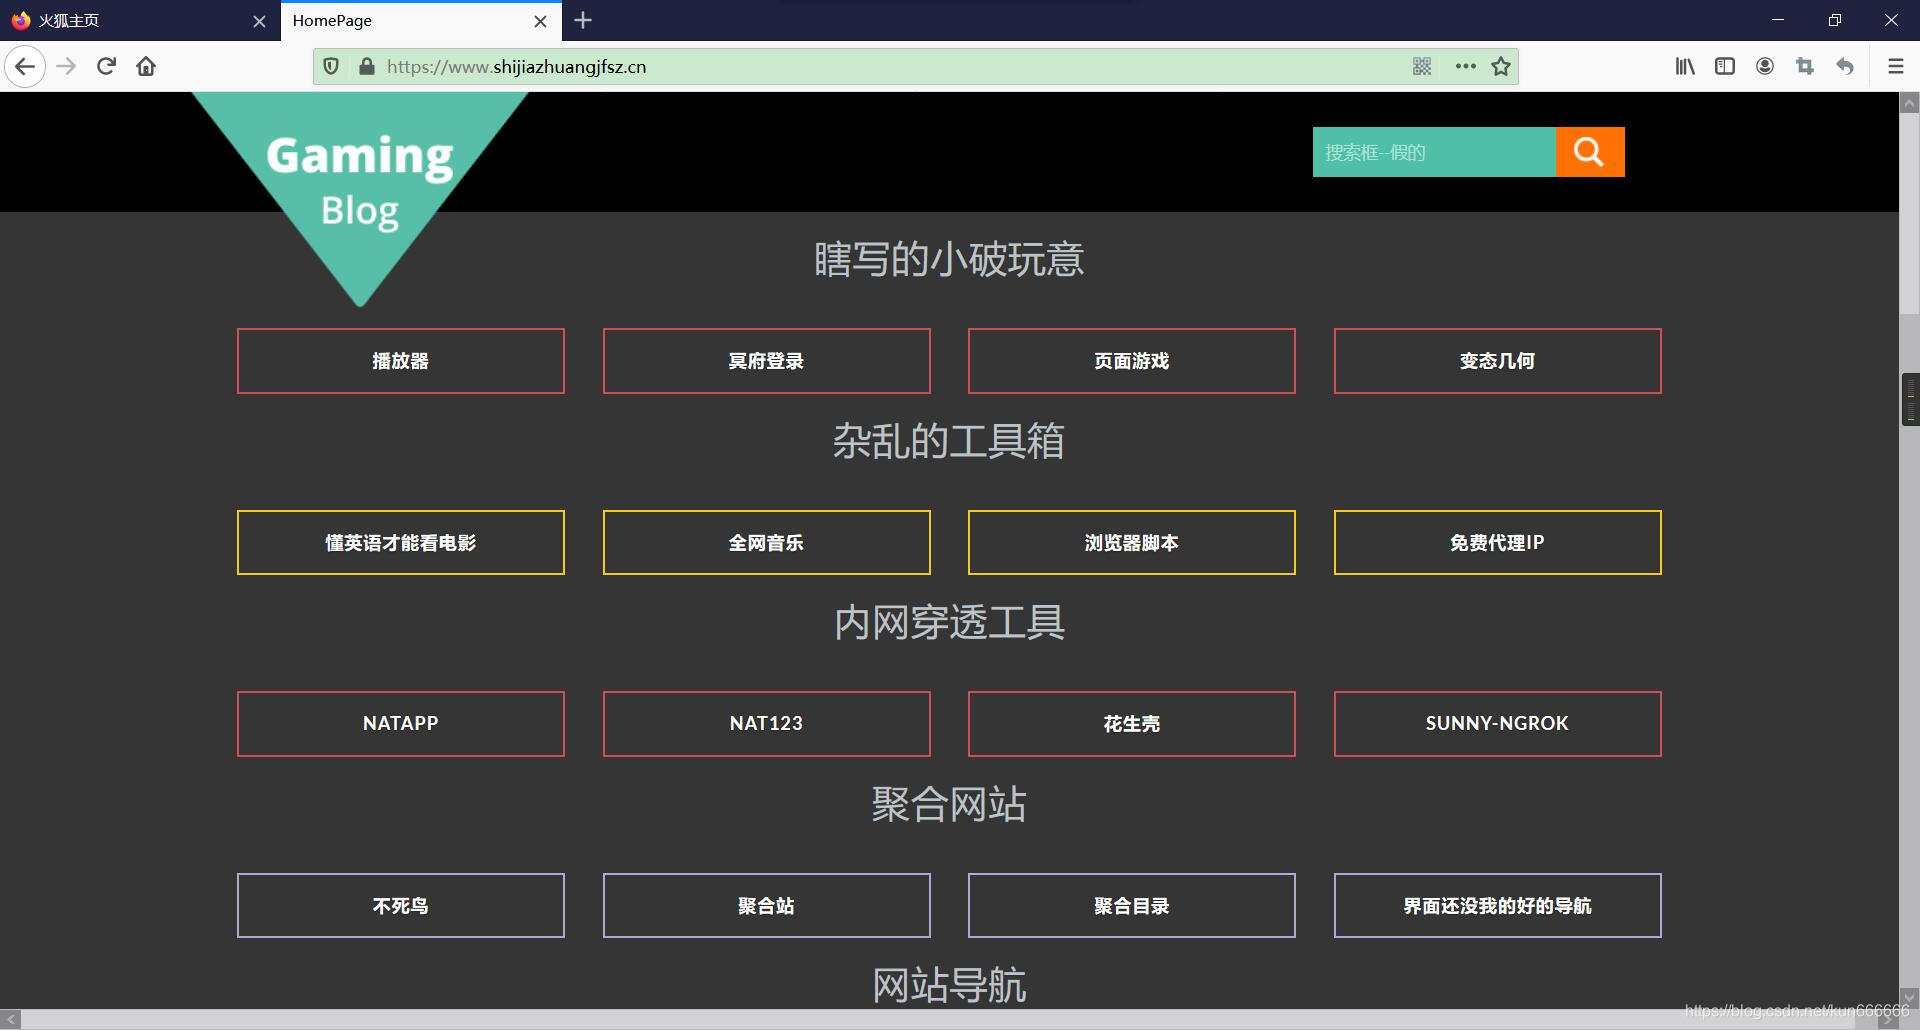Toggle the bookmark star for this page
Viewport: 1920px width, 1030px height.
(x=1500, y=66)
